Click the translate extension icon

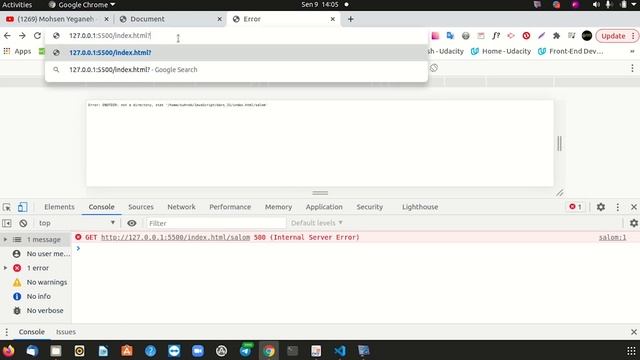[450, 36]
